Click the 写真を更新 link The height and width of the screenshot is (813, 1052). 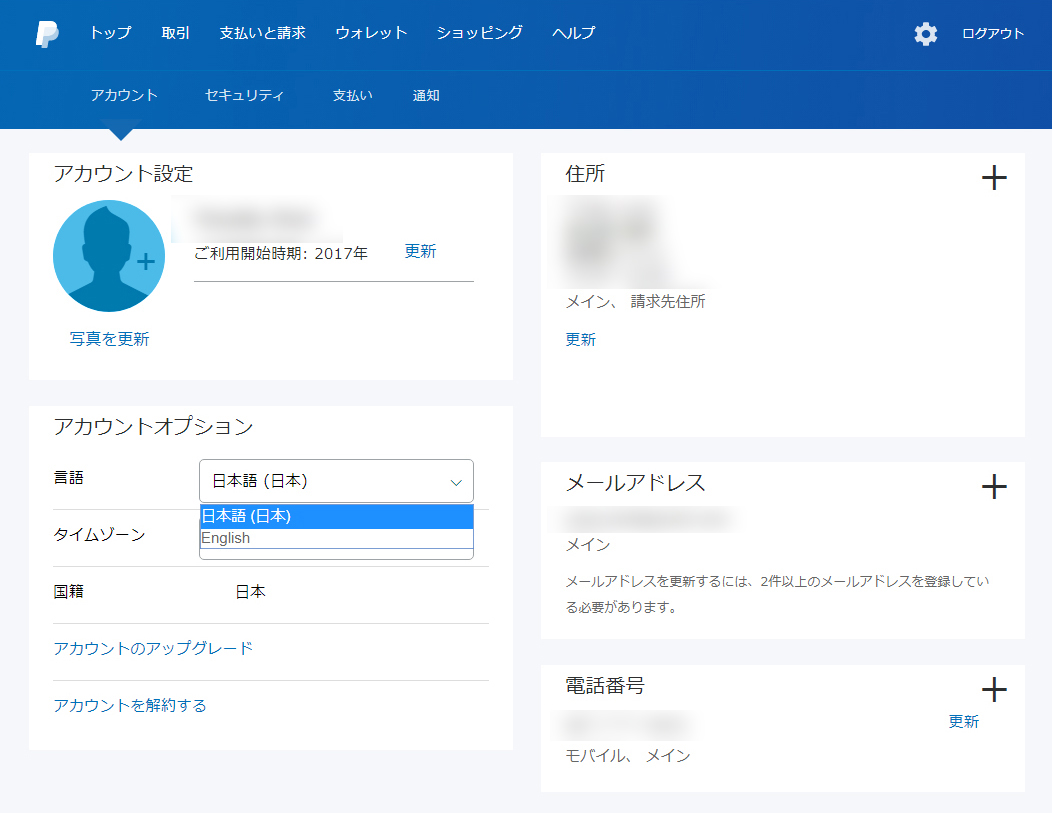pyautogui.click(x=109, y=339)
